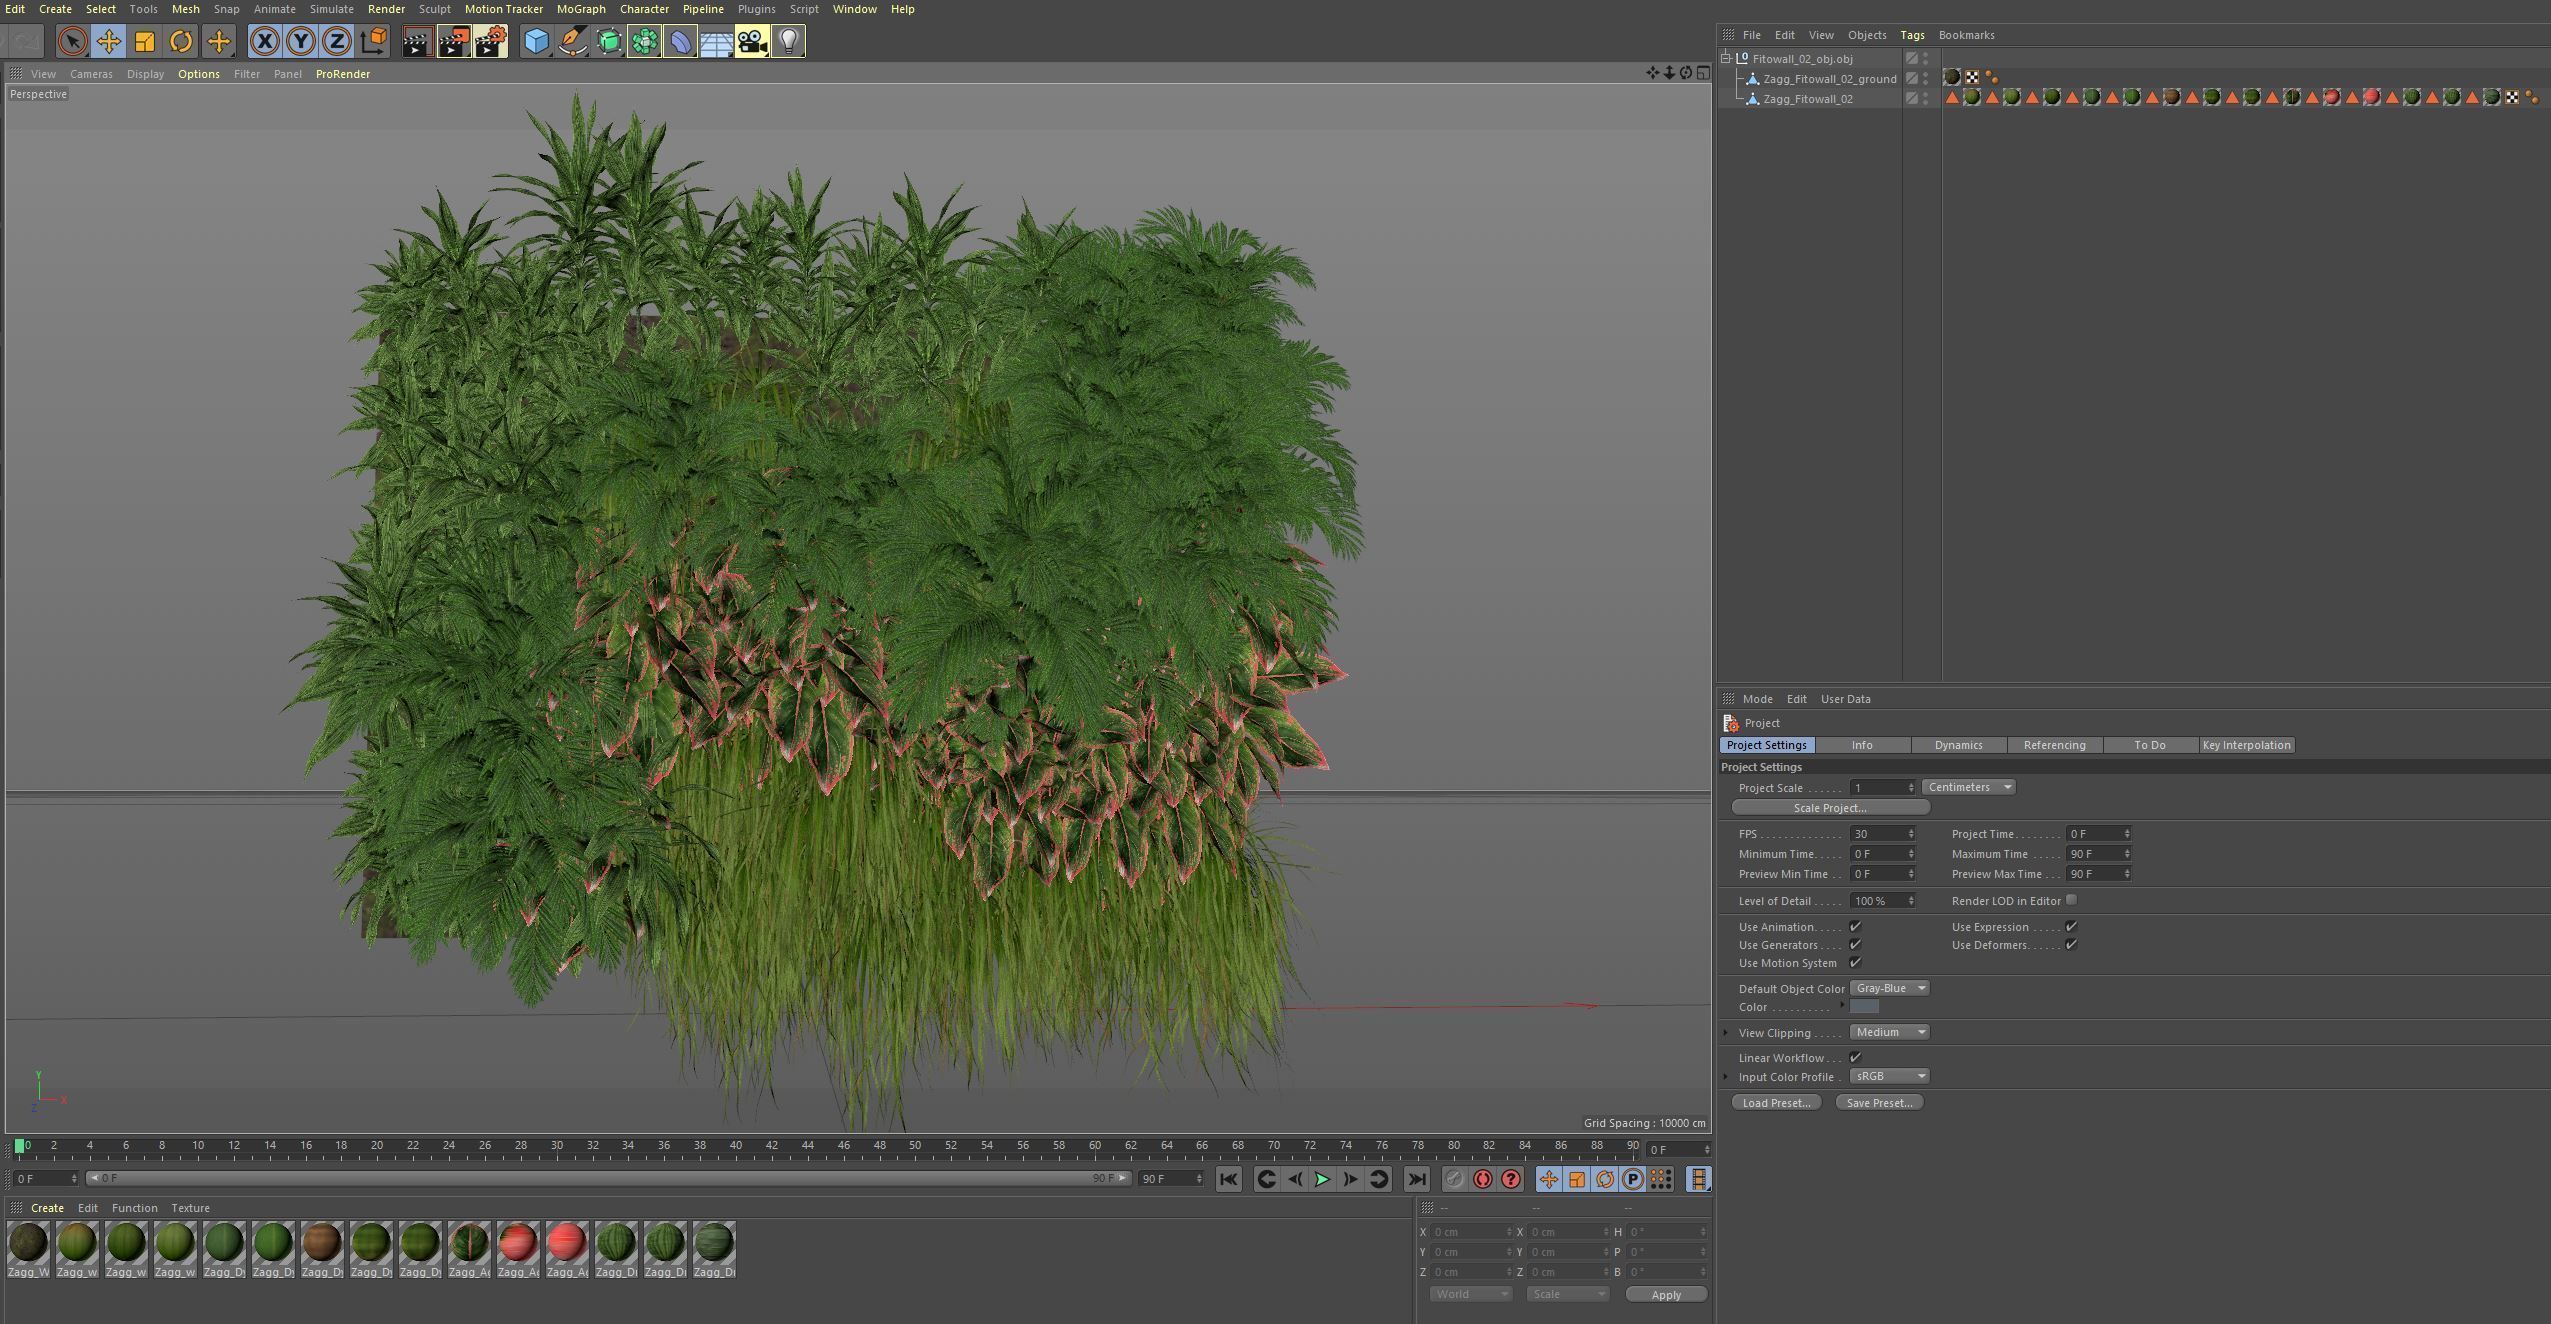Add a Light object
2551x1324 pixels.
pos(788,41)
